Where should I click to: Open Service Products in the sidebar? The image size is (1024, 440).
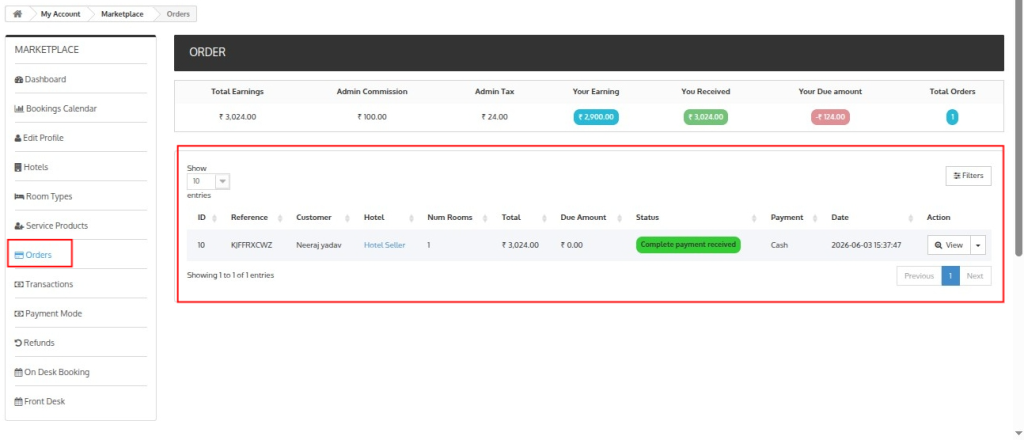[x=51, y=226]
